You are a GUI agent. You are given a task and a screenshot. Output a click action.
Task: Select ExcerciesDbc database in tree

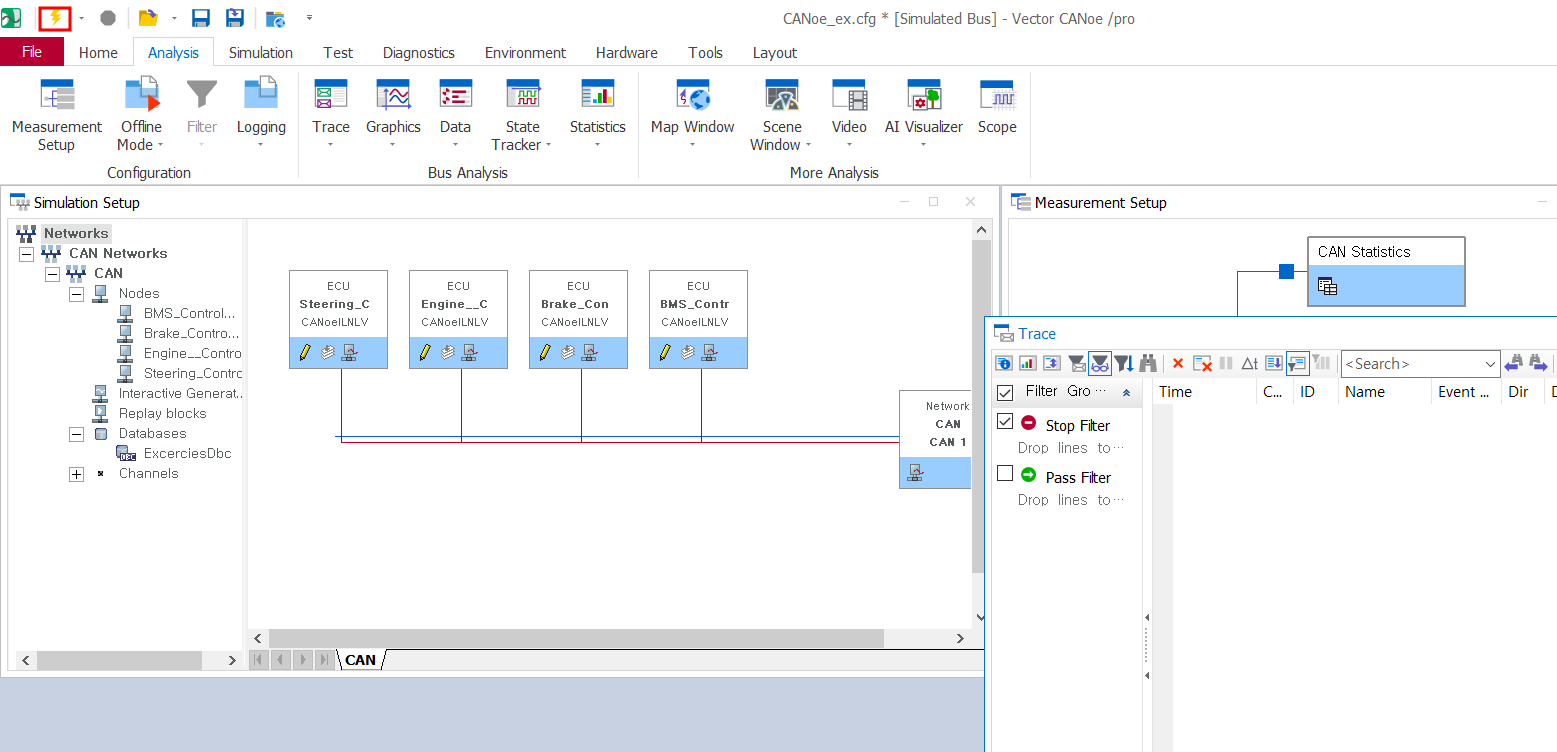point(187,453)
